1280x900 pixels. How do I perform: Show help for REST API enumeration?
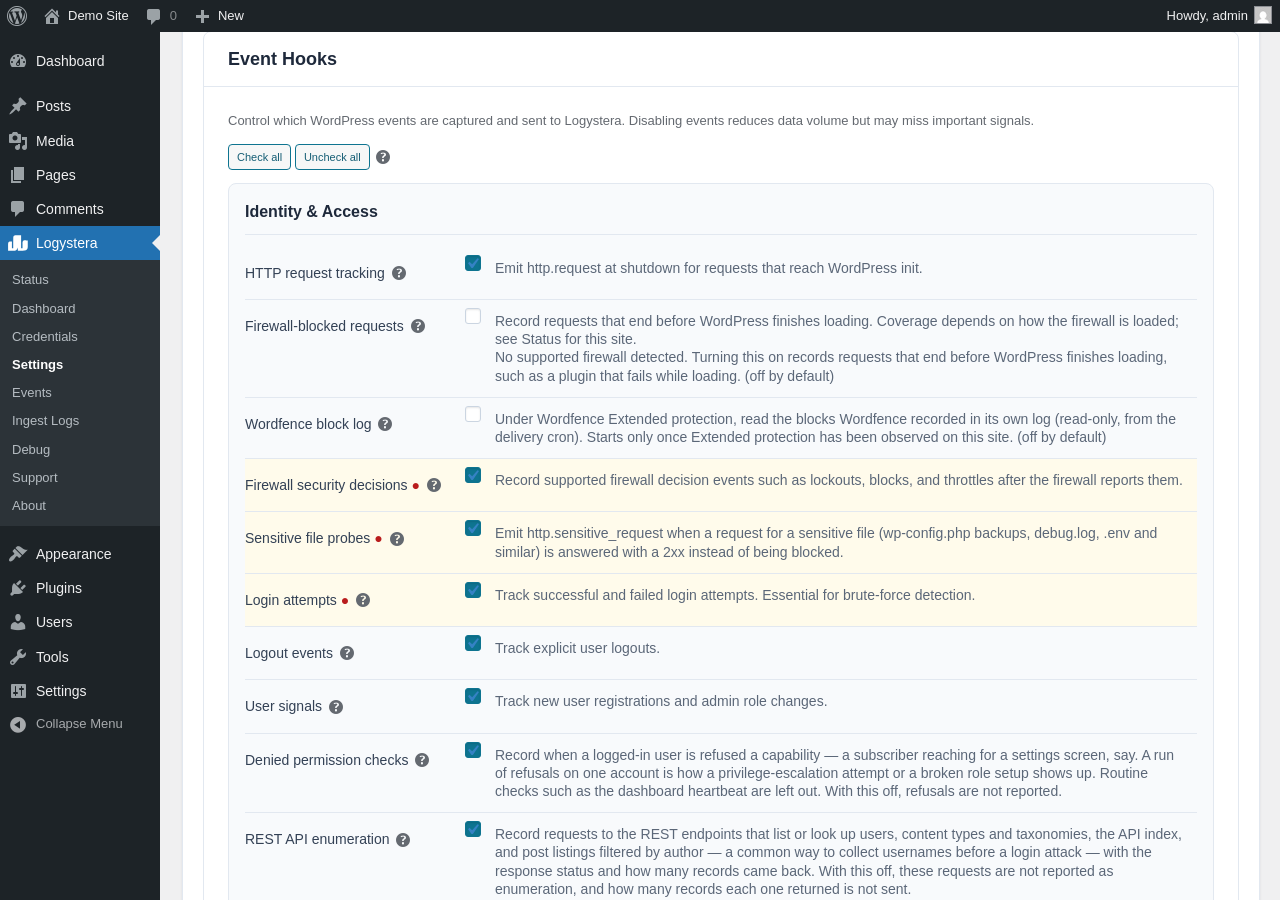point(403,840)
